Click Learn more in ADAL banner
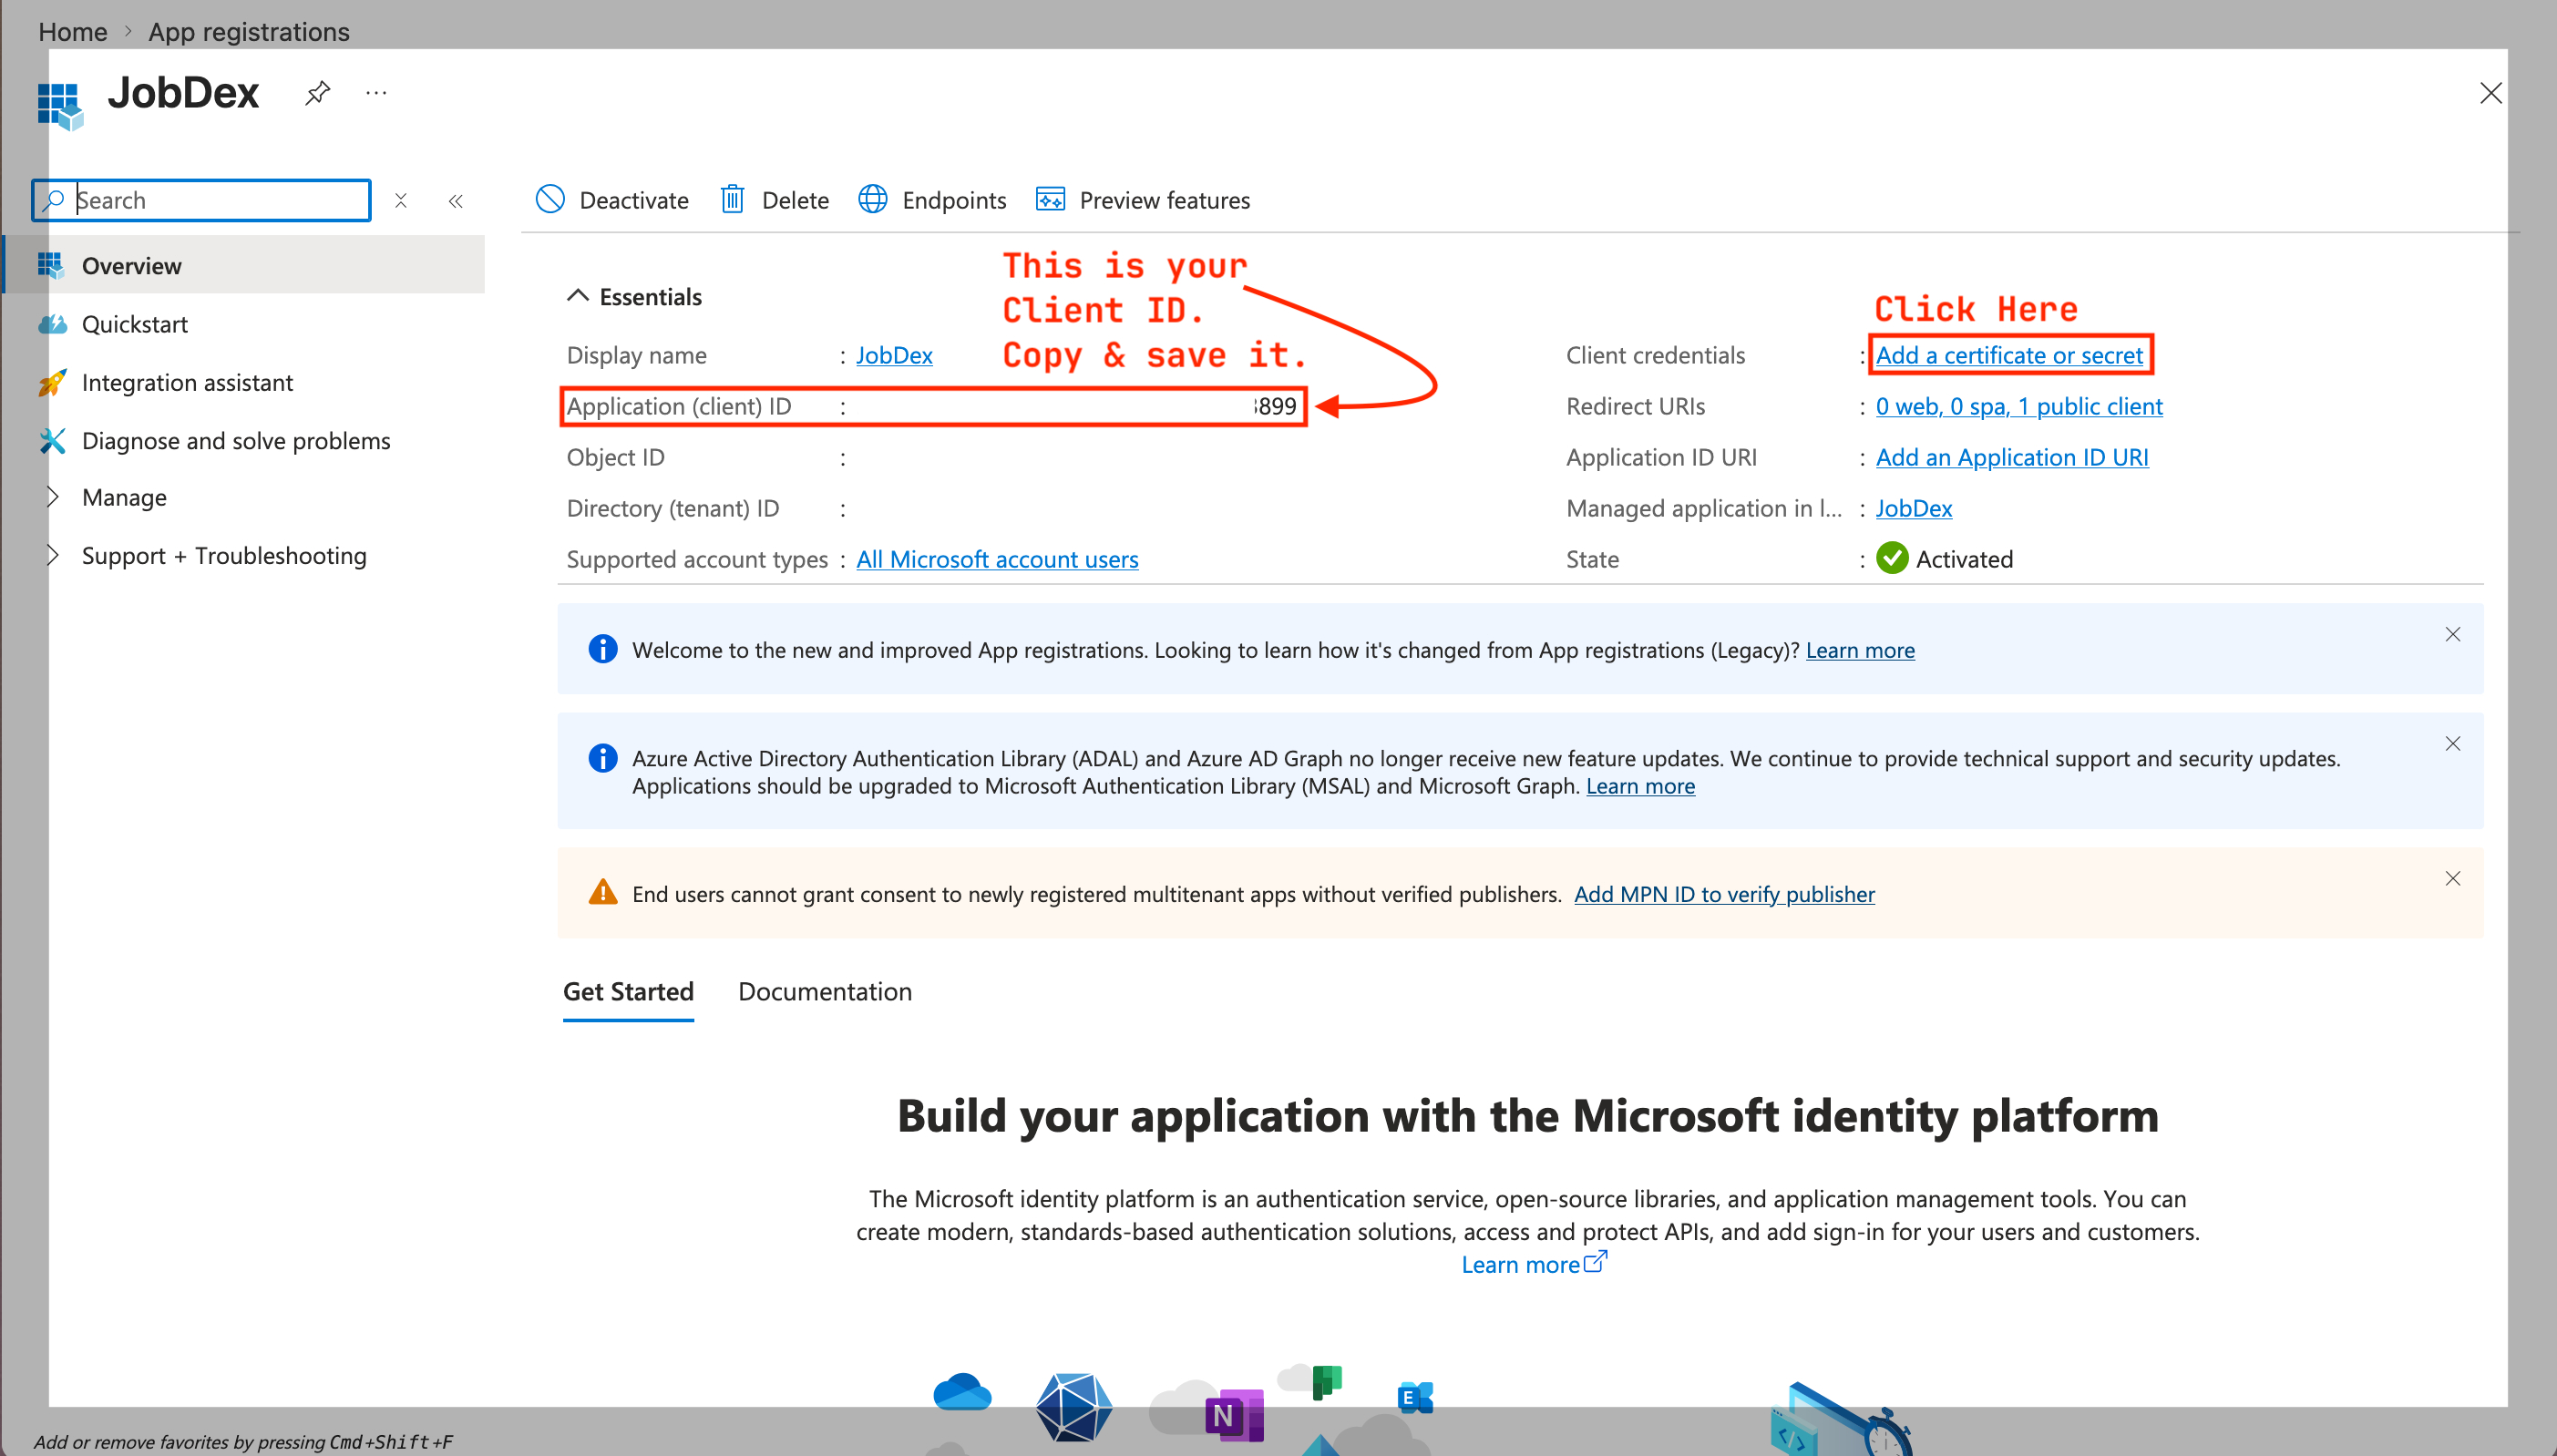Viewport: 2557px width, 1456px height. (x=1640, y=786)
